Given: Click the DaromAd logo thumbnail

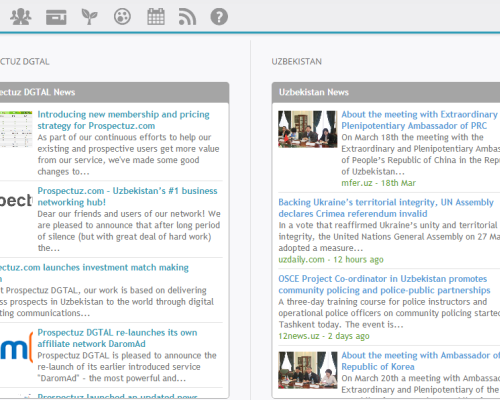Looking at the screenshot, I should click(x=16, y=348).
